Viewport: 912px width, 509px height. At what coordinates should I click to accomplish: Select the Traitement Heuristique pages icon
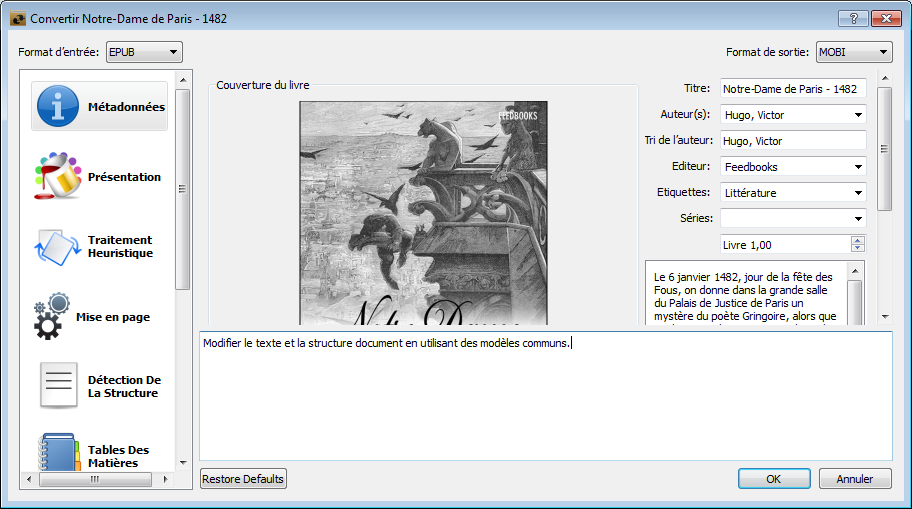click(58, 247)
